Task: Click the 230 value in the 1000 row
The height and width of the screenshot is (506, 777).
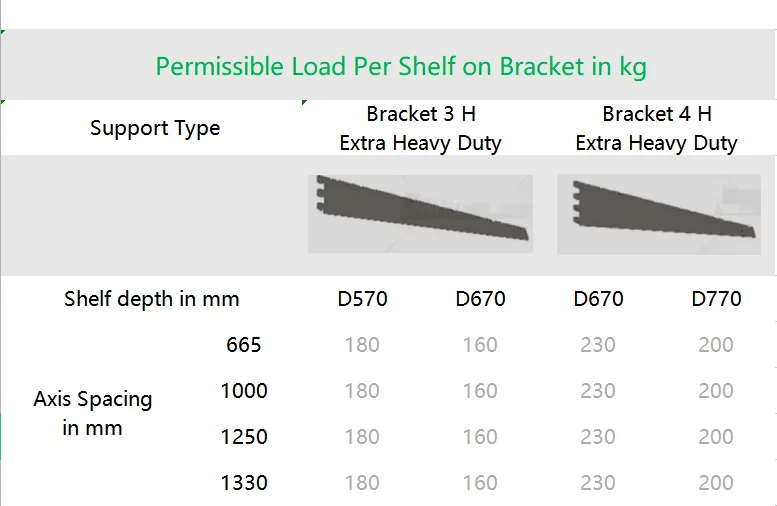Action: point(598,391)
